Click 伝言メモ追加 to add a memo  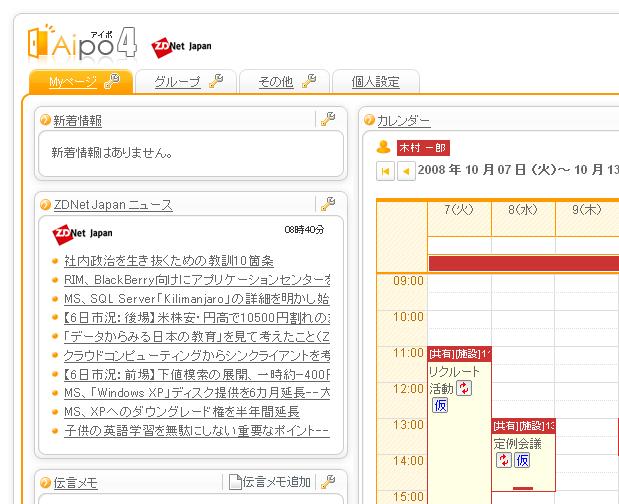point(270,482)
